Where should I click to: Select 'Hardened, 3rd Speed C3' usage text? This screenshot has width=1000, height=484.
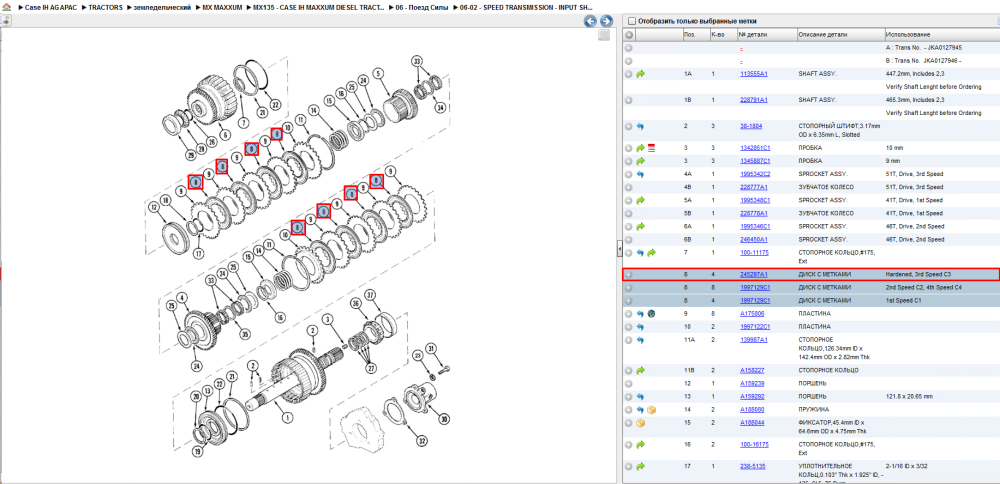tap(918, 274)
